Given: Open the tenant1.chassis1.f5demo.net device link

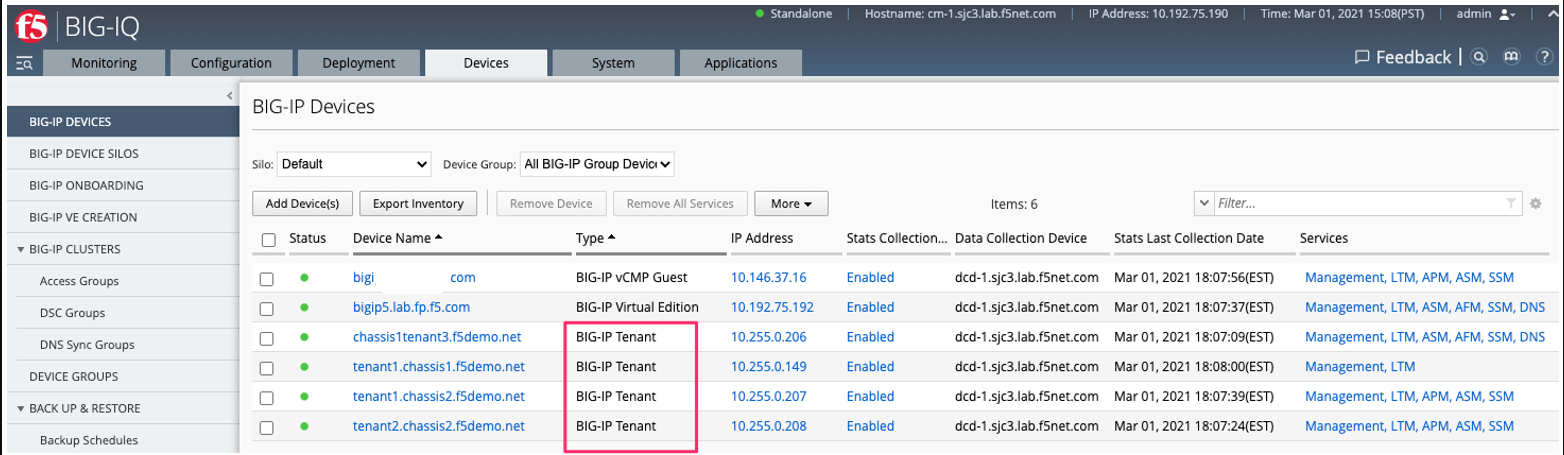Looking at the screenshot, I should [439, 367].
